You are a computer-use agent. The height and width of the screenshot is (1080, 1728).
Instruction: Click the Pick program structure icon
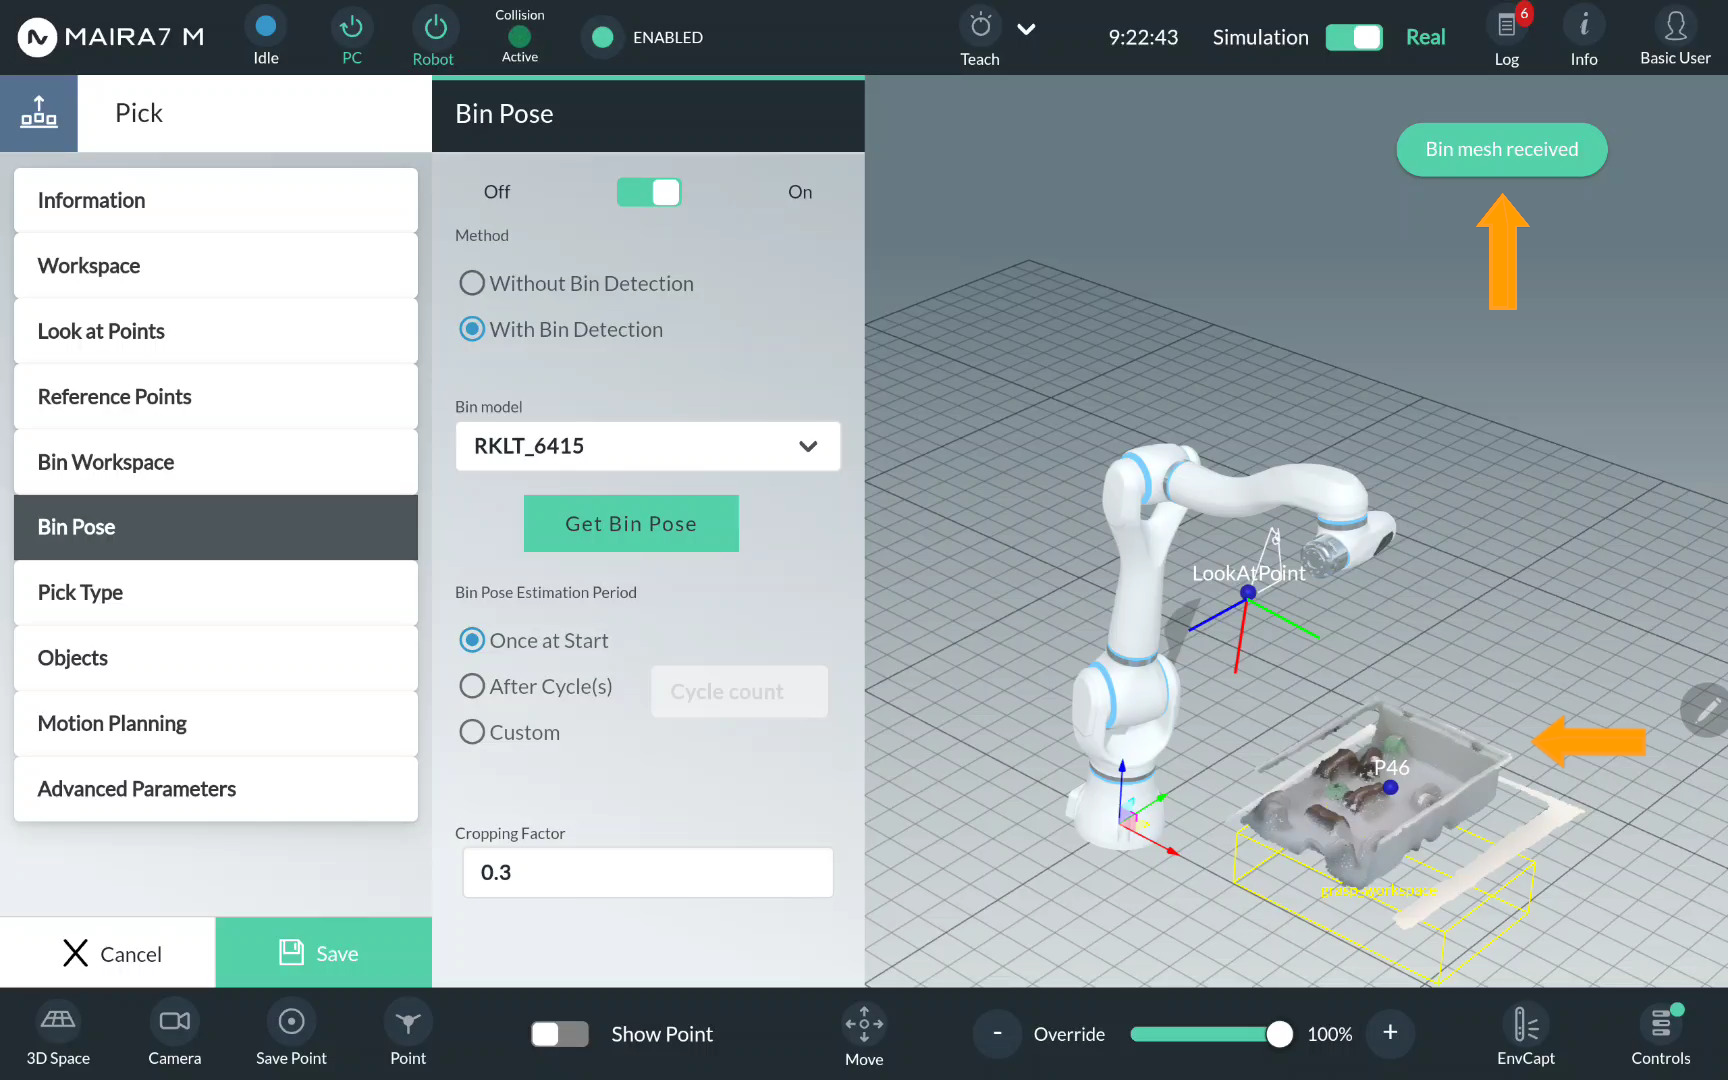(x=39, y=113)
